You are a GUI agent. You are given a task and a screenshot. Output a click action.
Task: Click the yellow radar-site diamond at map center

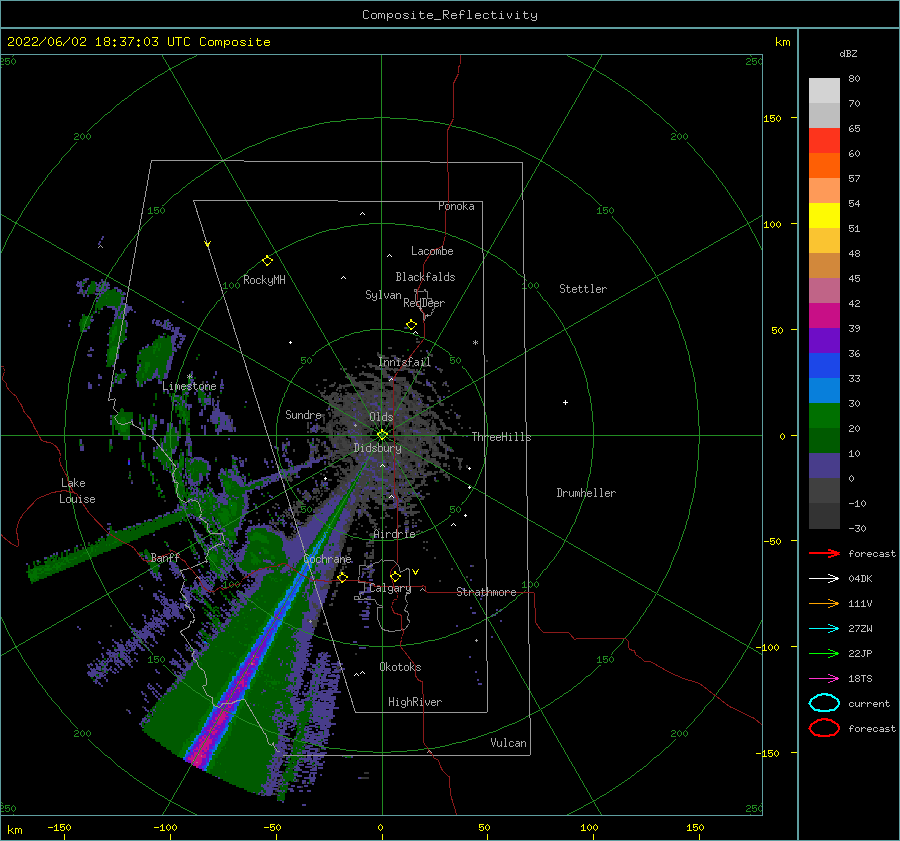point(382,435)
